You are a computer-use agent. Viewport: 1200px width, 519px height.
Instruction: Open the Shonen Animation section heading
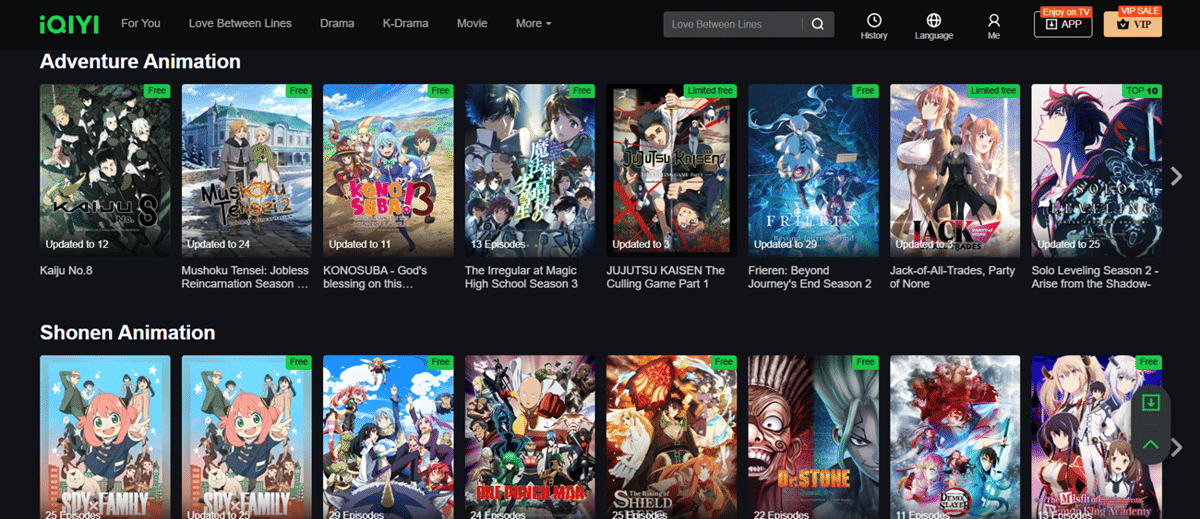click(127, 332)
